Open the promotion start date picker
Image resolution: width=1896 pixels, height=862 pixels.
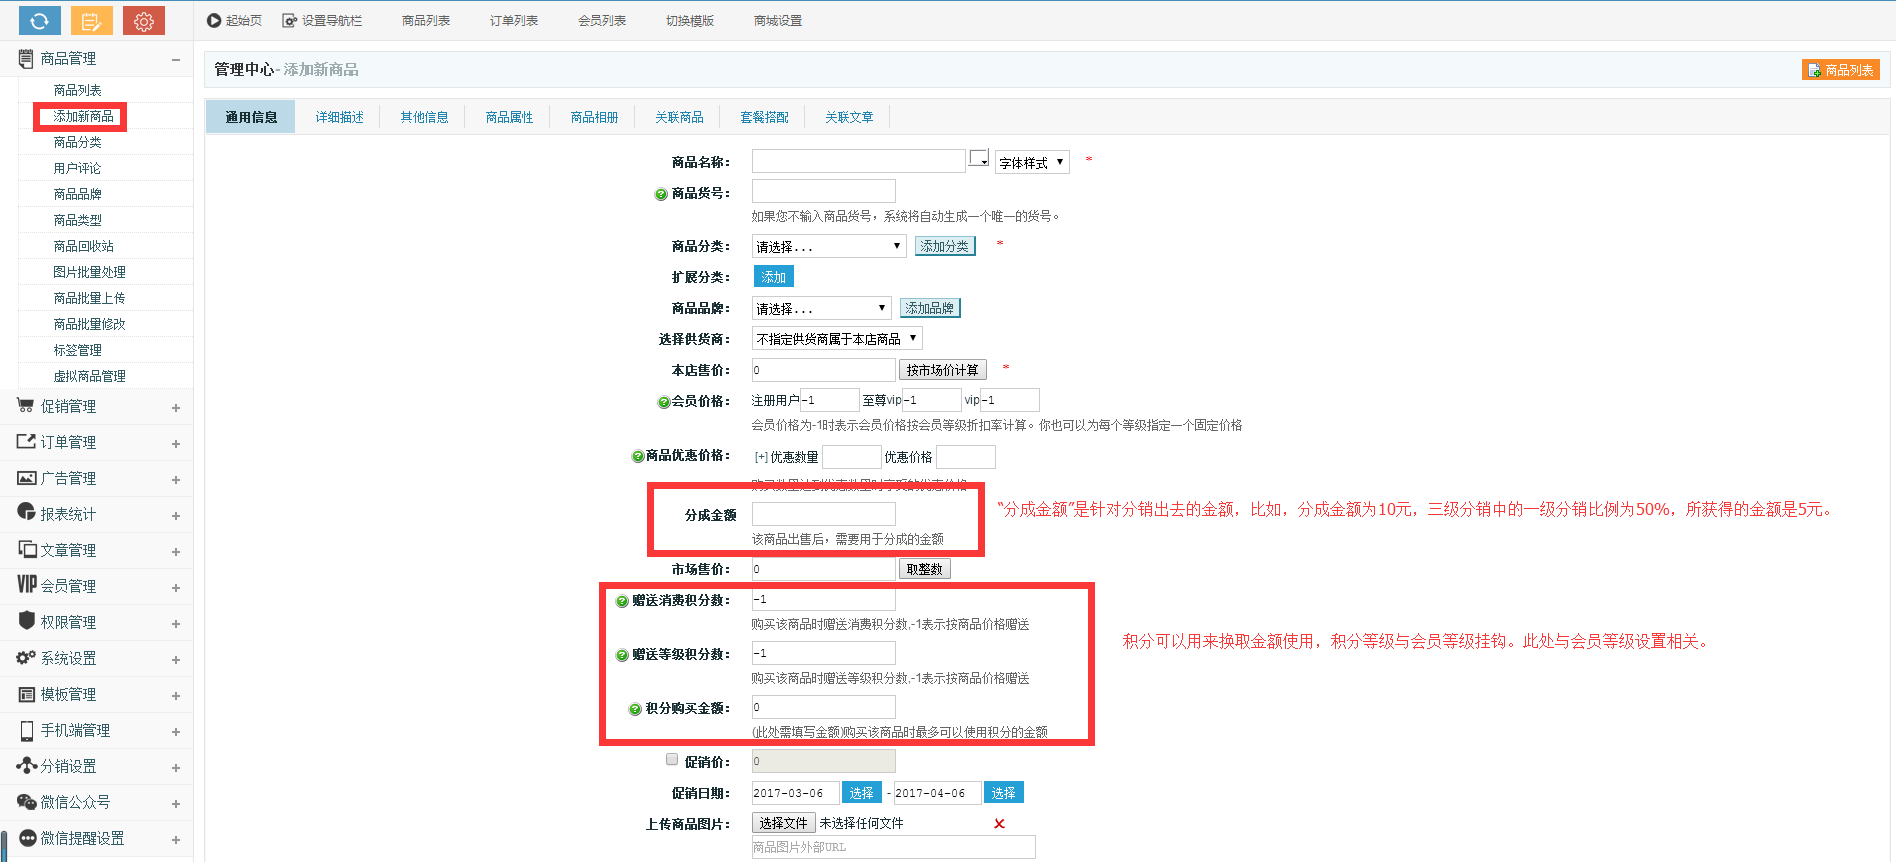[862, 793]
